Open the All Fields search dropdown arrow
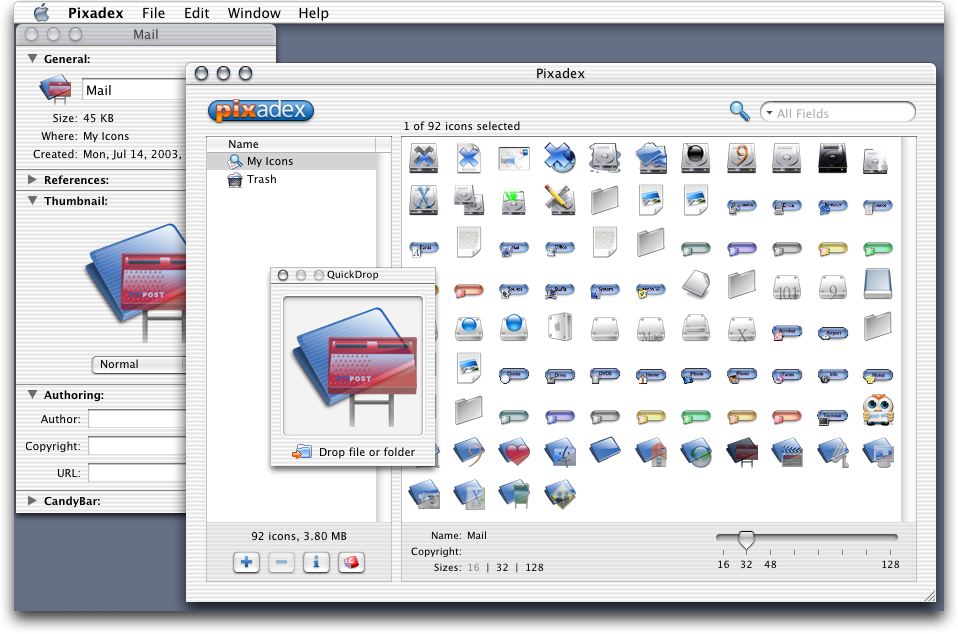 [770, 113]
